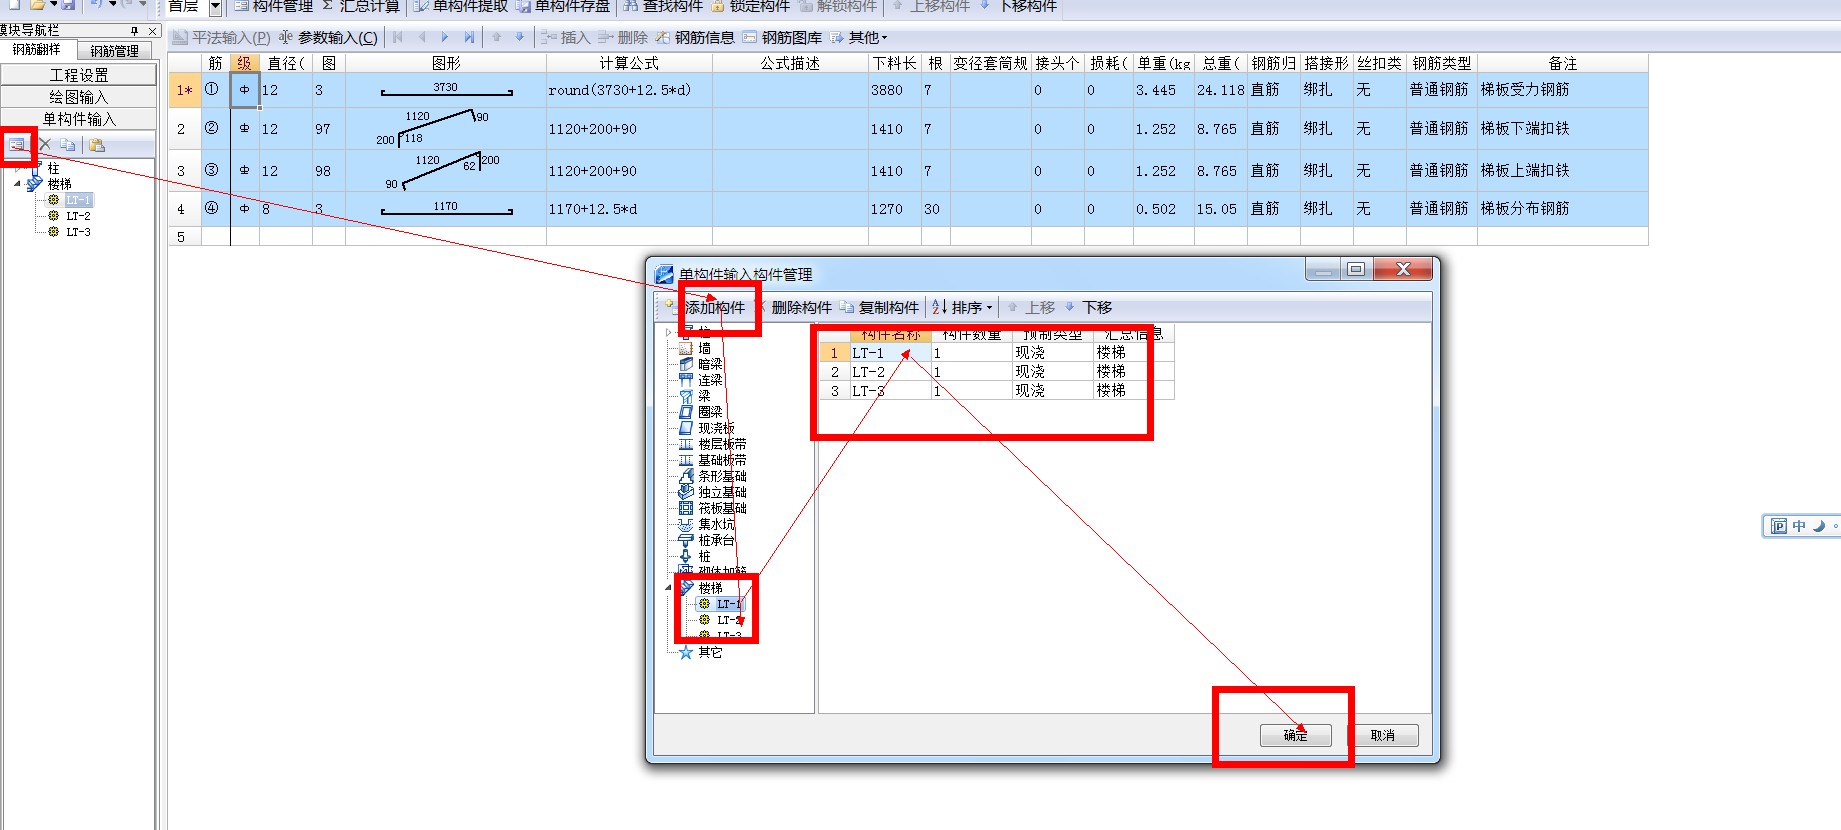1841x830 pixels.
Task: Click formula cell round(3730+12.5*d)
Action: pyautogui.click(x=629, y=90)
